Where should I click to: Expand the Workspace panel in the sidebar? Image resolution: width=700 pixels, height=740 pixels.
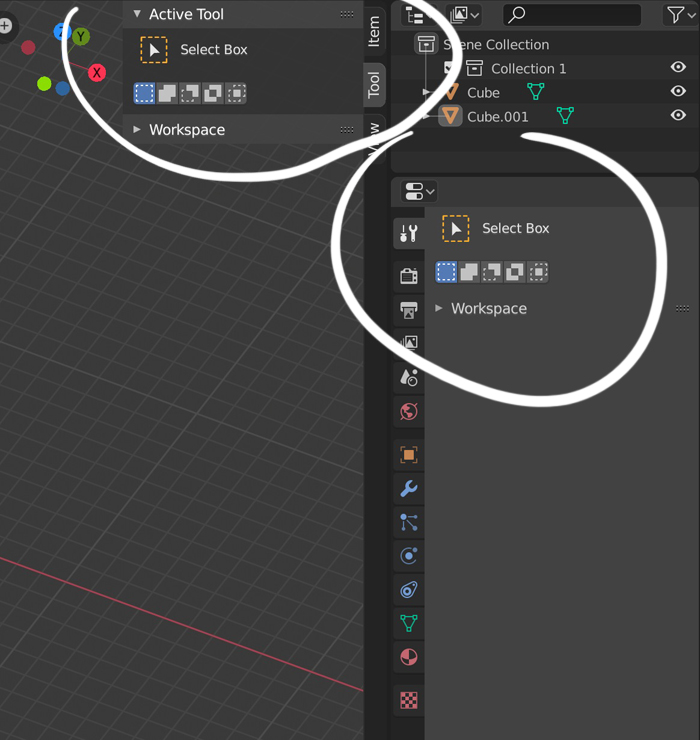click(137, 129)
